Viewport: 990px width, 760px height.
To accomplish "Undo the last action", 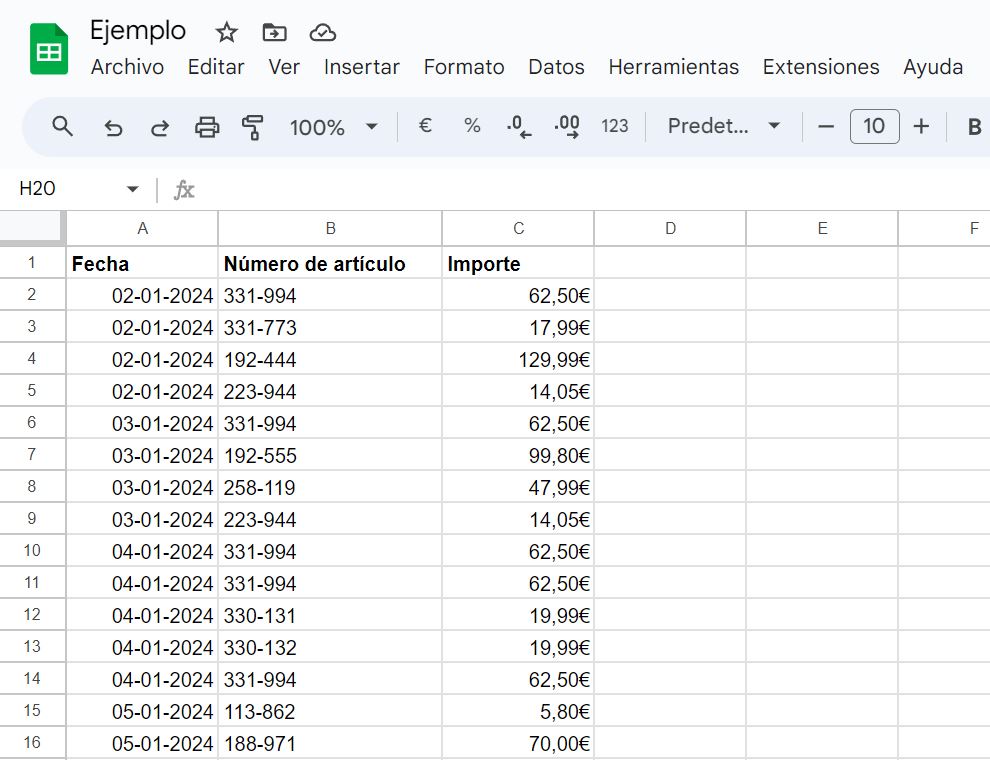I will click(x=113, y=128).
